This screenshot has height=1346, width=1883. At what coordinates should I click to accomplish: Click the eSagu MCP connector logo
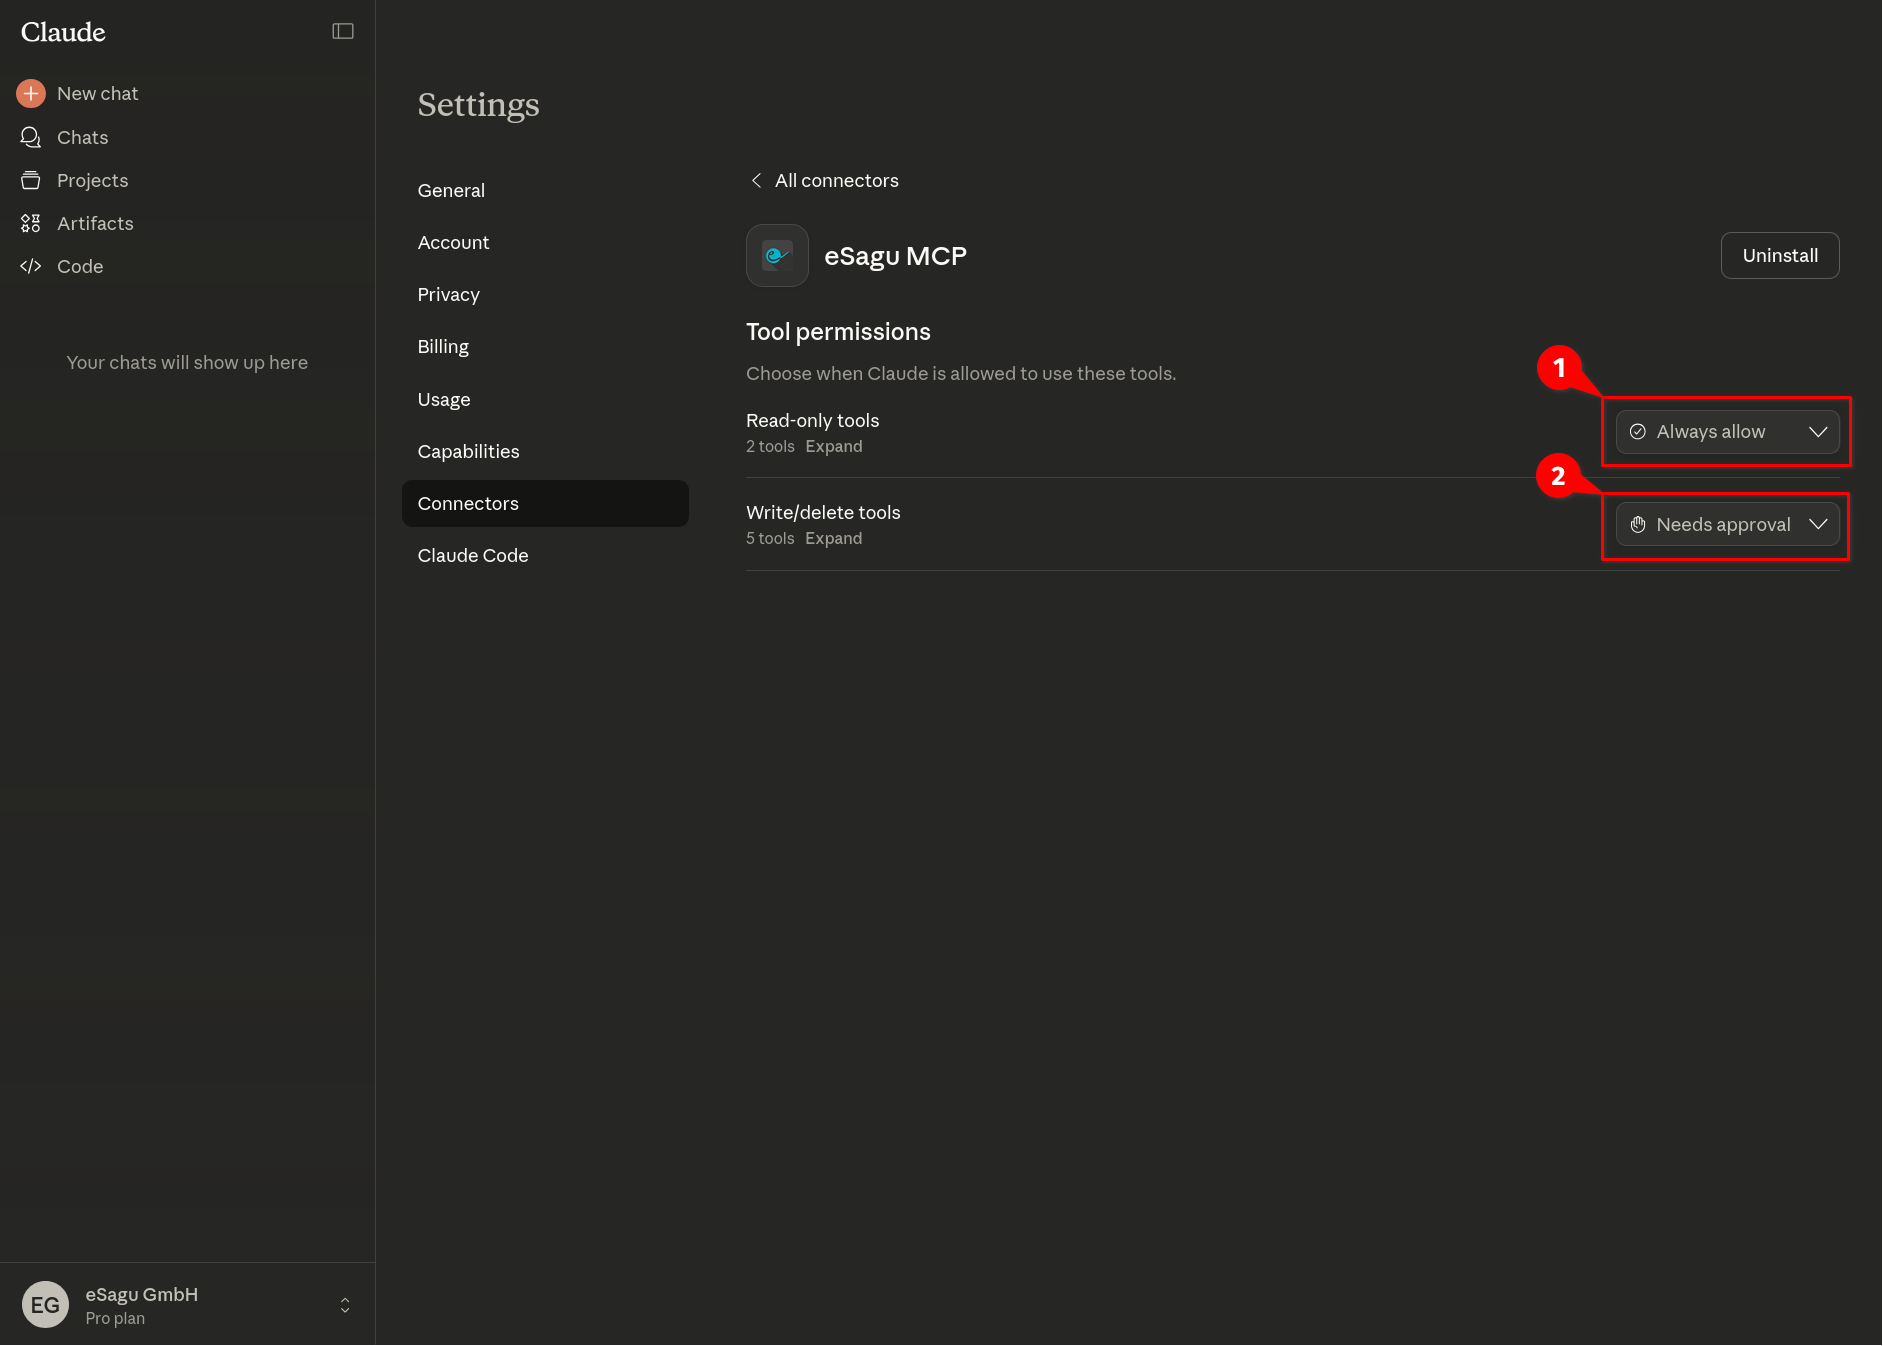tap(777, 256)
